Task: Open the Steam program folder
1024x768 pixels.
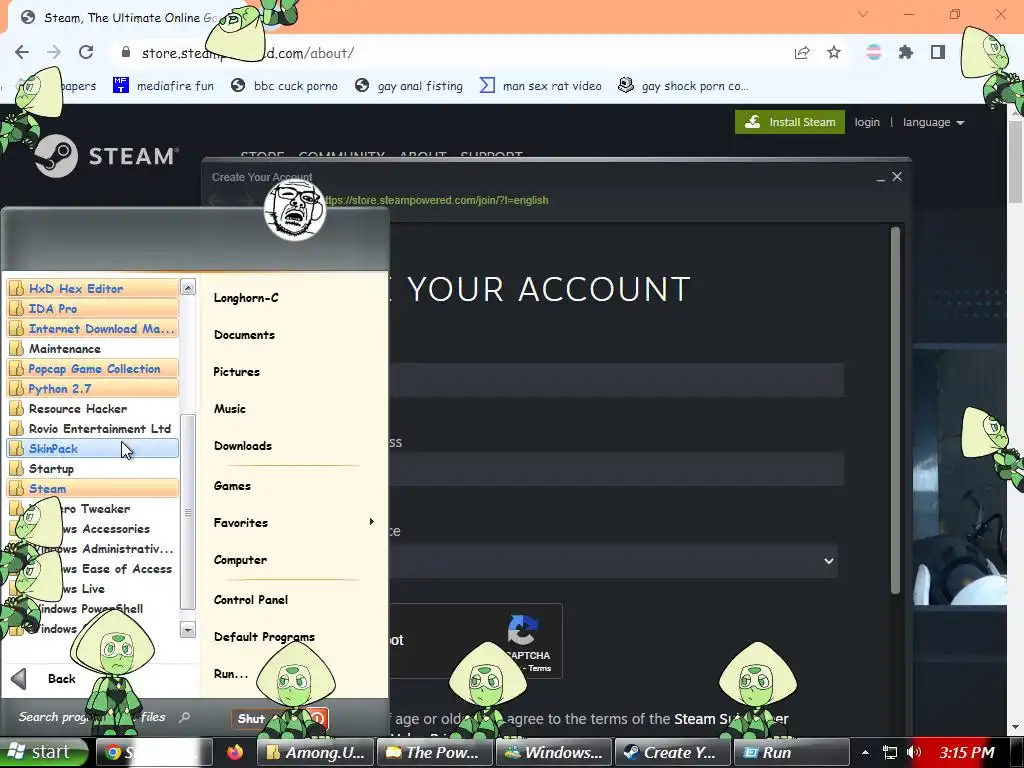Action: point(92,488)
